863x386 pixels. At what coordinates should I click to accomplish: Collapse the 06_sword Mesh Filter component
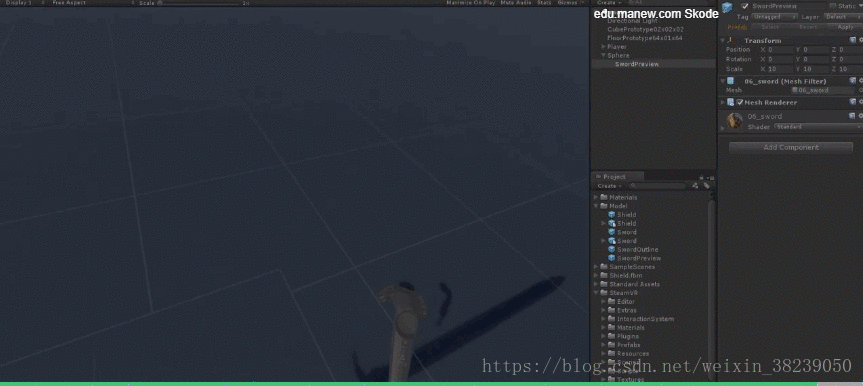point(723,81)
